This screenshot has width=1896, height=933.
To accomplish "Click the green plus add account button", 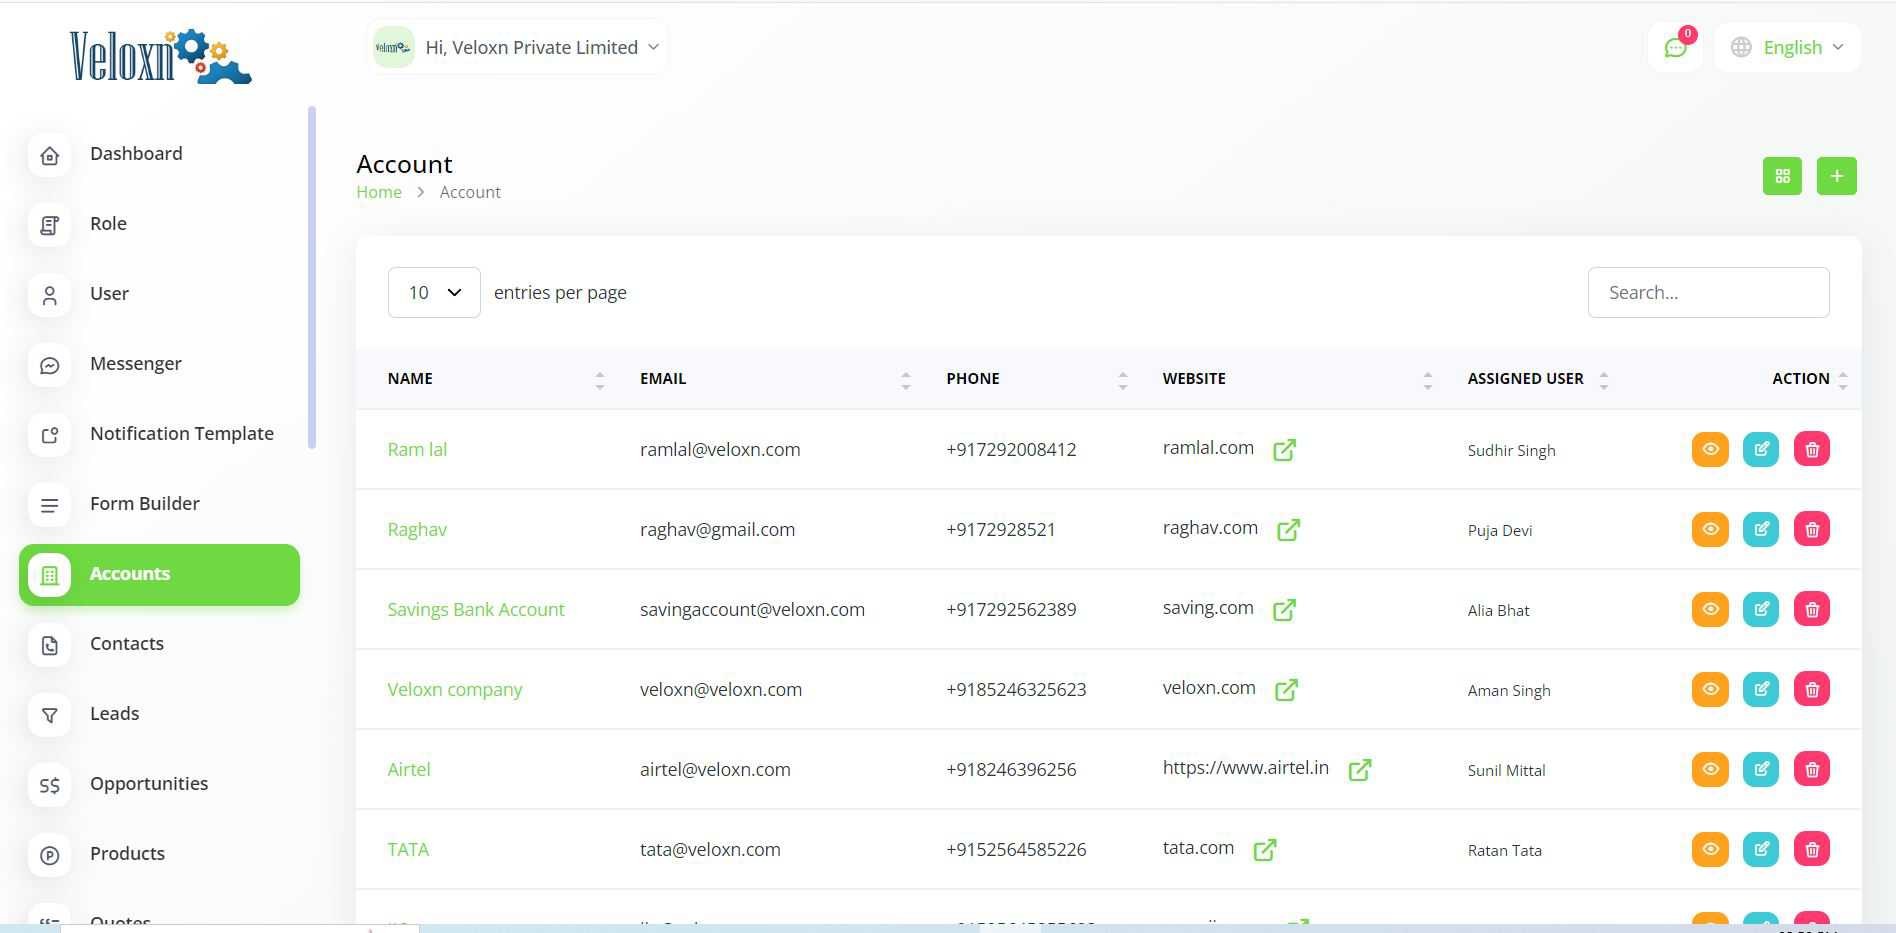I will click(1836, 176).
